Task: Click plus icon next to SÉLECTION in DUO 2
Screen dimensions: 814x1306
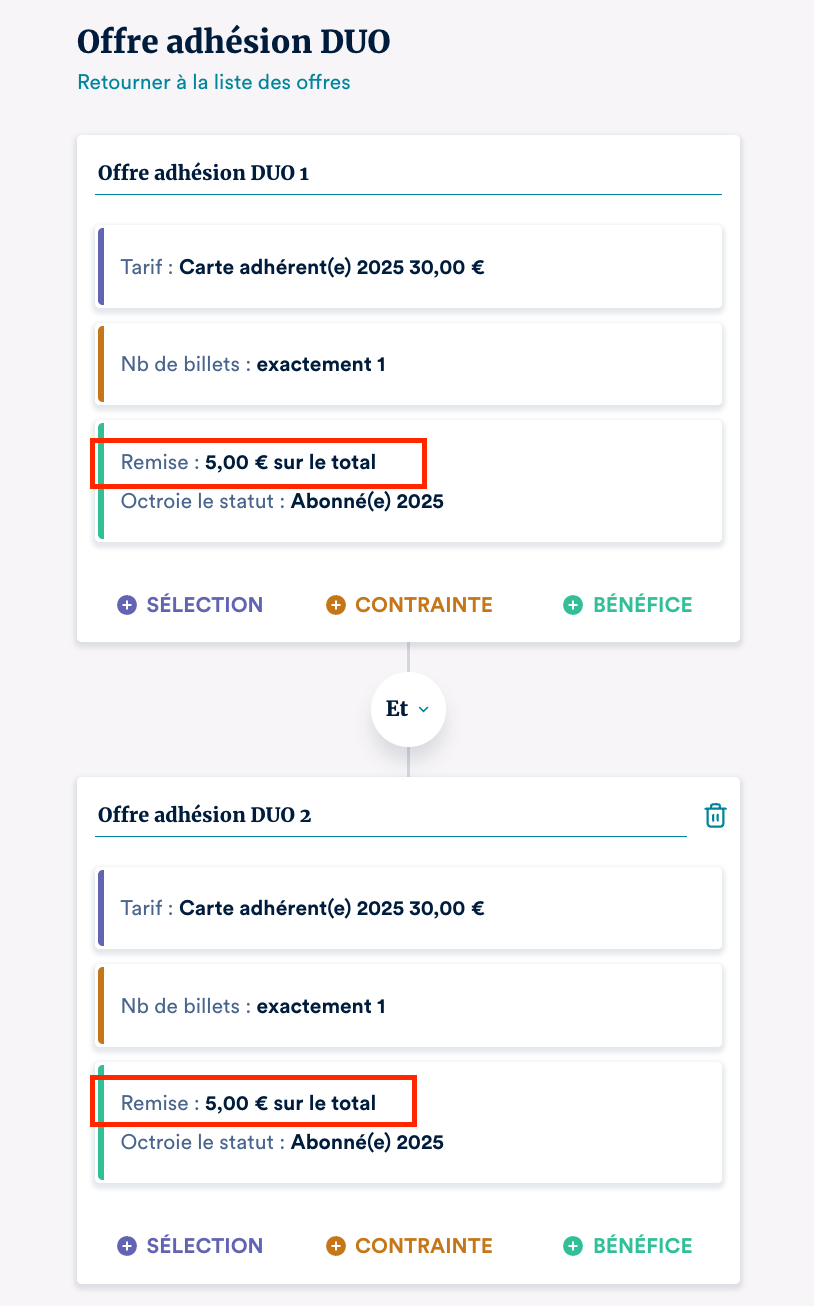Action: 126,1246
